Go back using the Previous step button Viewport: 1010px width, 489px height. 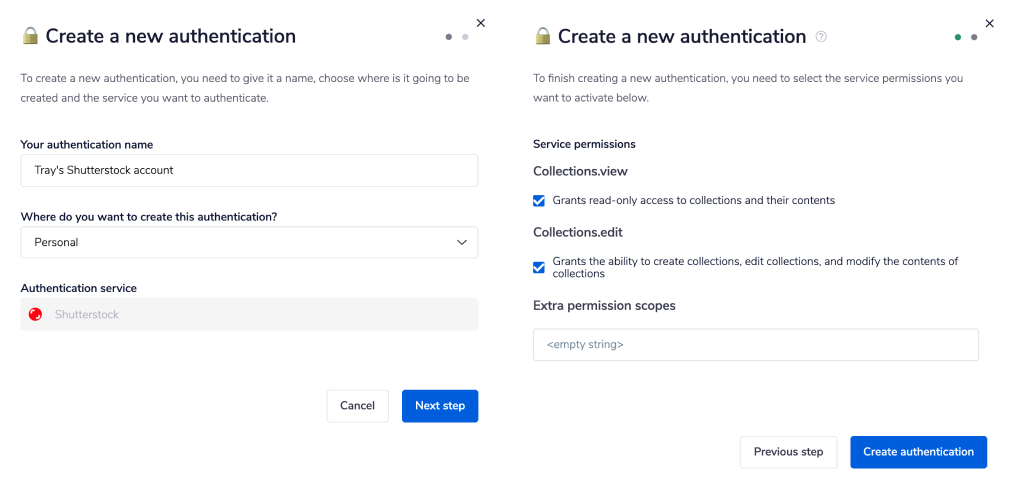tap(788, 452)
